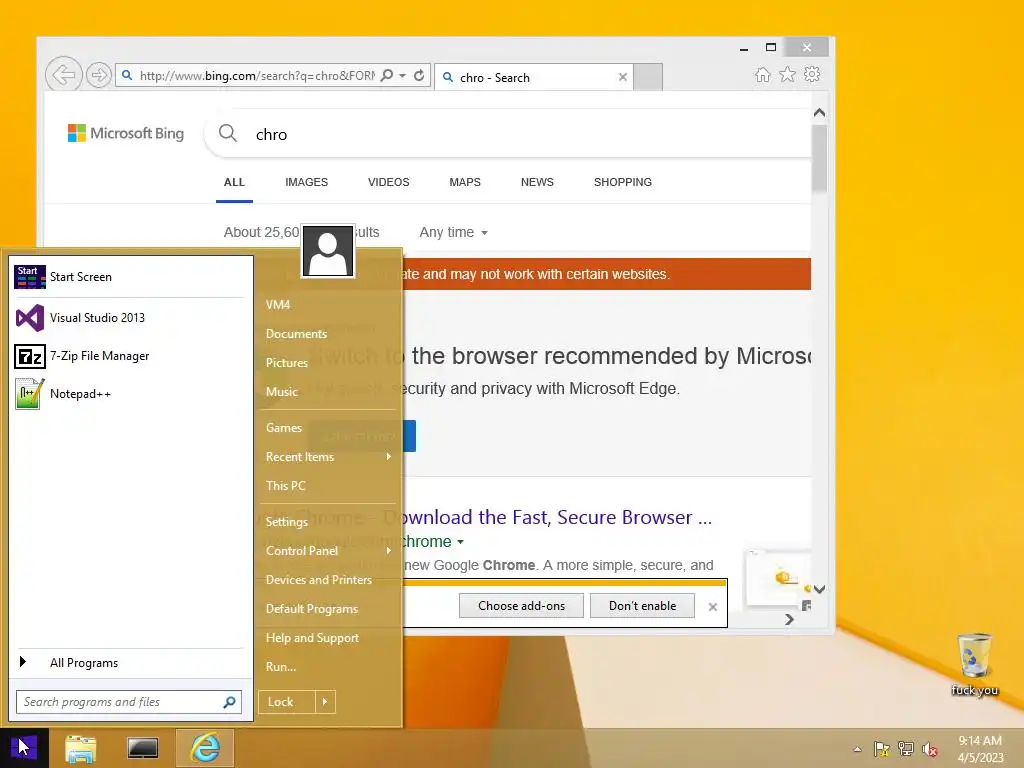
Task: Open the Run... dialog
Action: (x=281, y=667)
